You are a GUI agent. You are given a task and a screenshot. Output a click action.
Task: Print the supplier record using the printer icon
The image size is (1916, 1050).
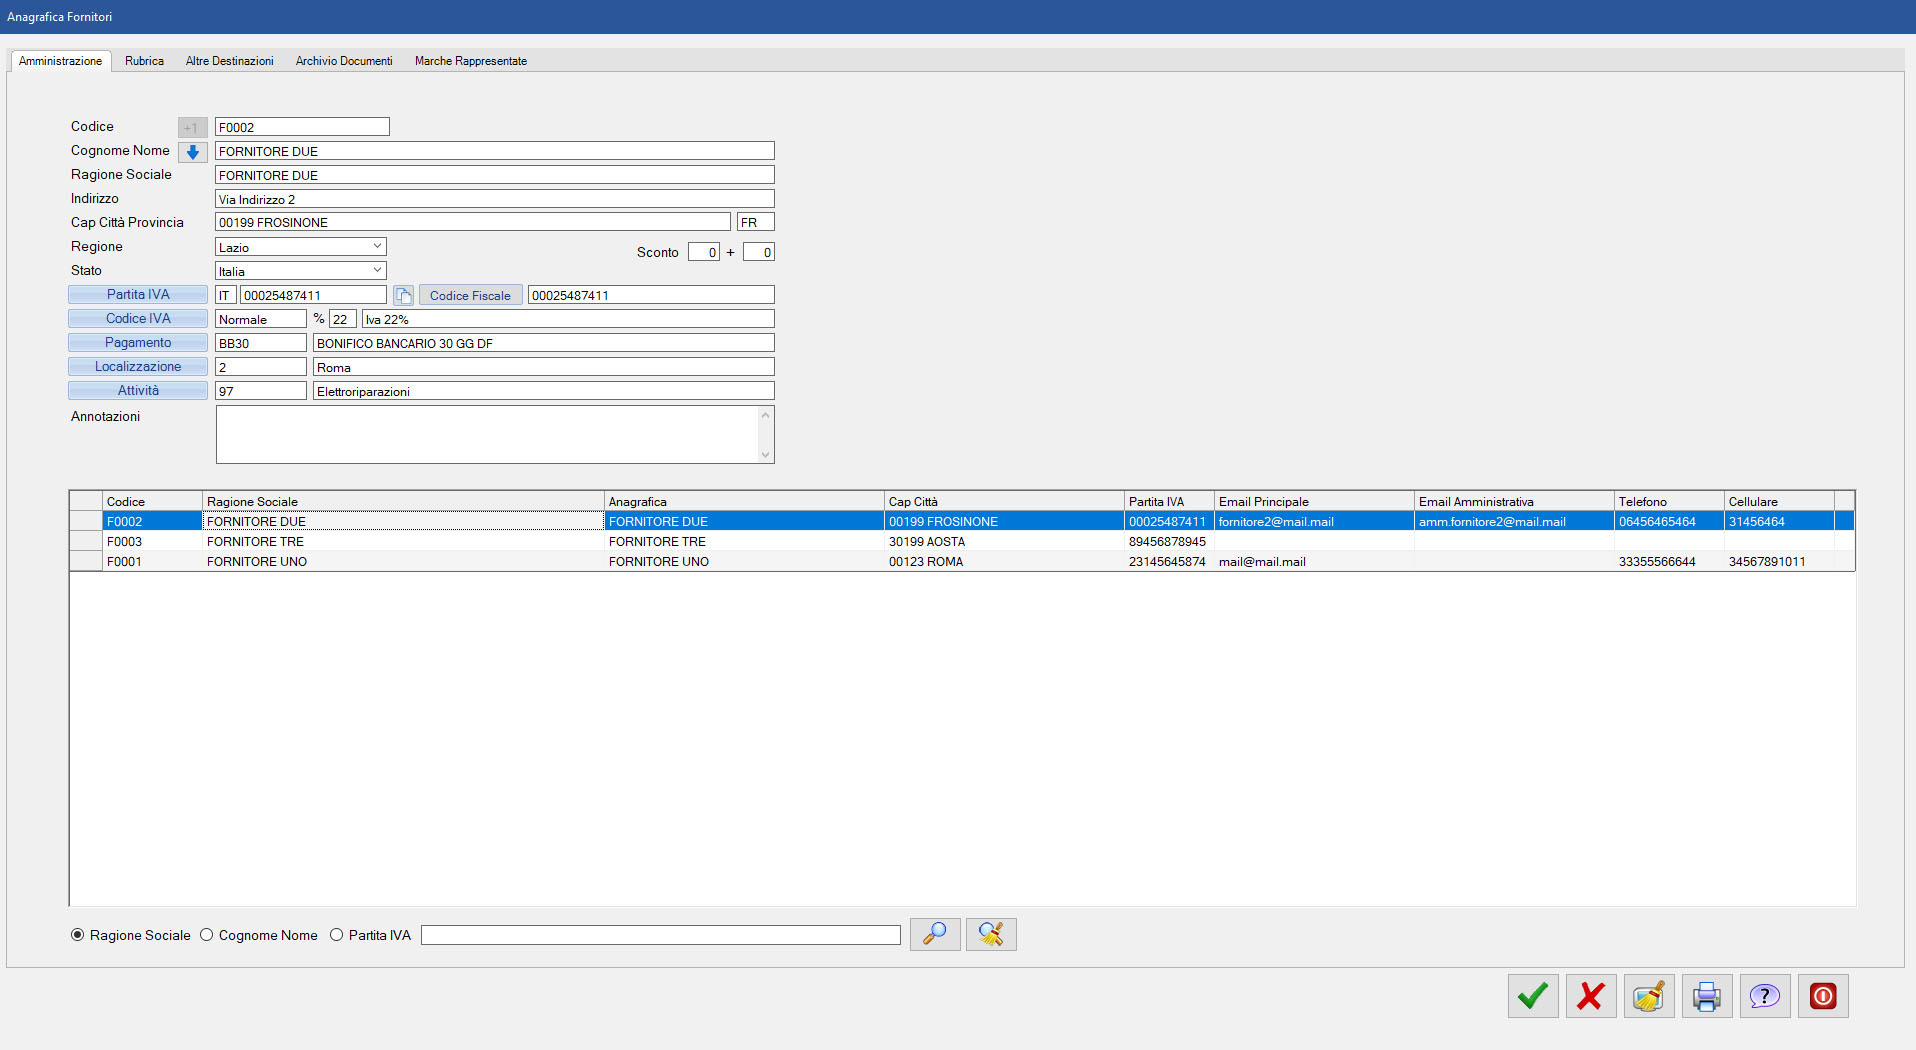tap(1706, 996)
